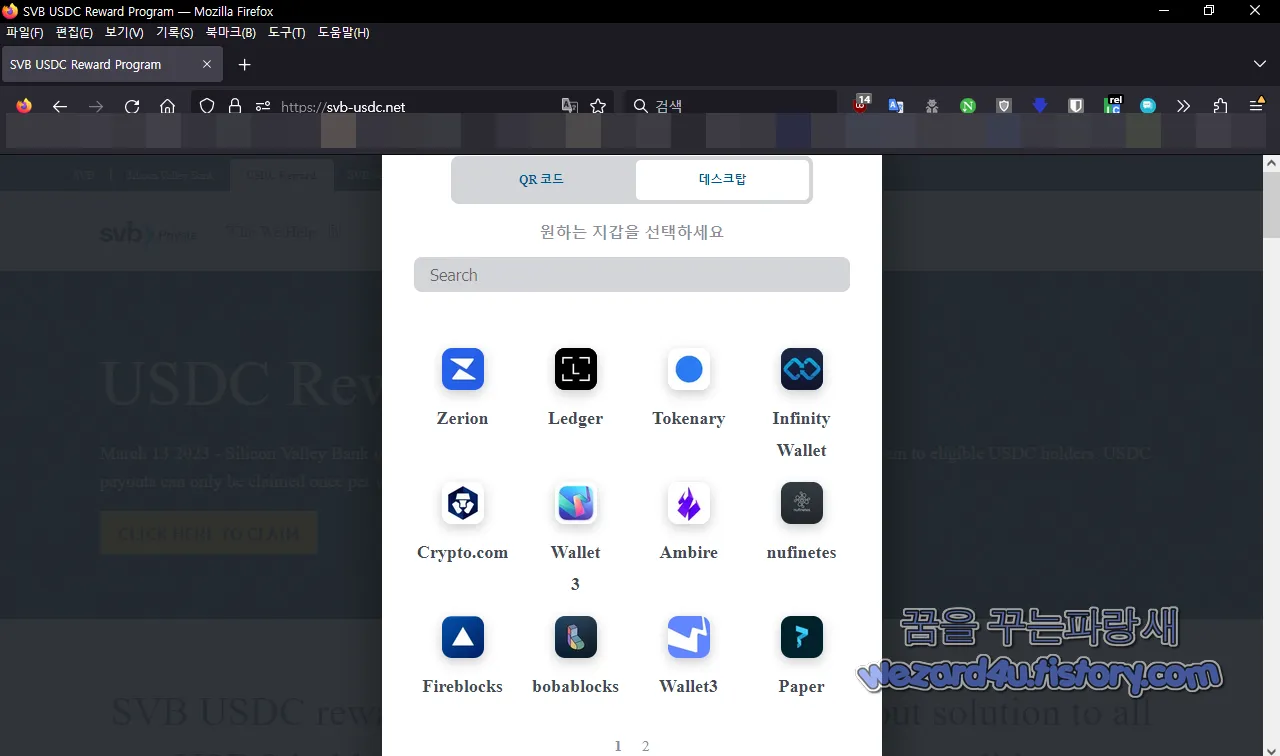Go to wallet list page 2
This screenshot has height=756, width=1280.
(646, 746)
